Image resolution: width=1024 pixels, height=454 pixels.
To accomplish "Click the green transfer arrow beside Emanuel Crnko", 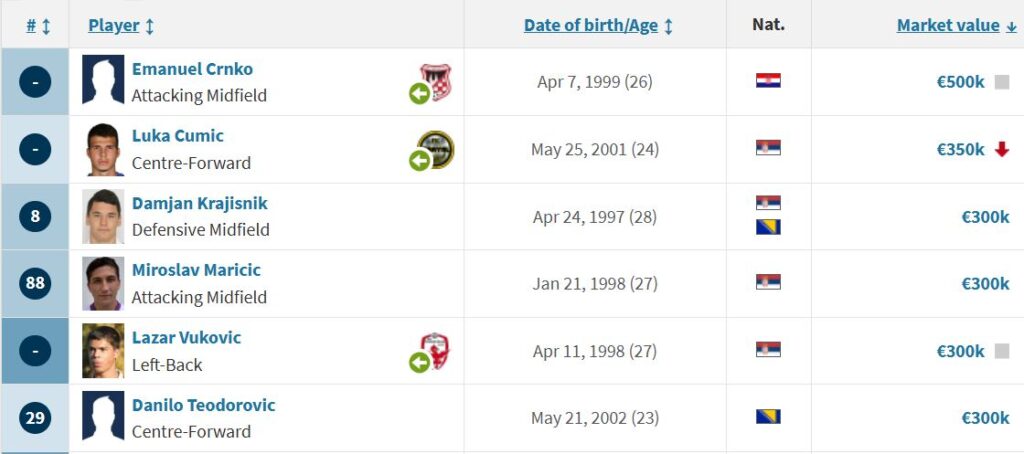I will click(419, 93).
